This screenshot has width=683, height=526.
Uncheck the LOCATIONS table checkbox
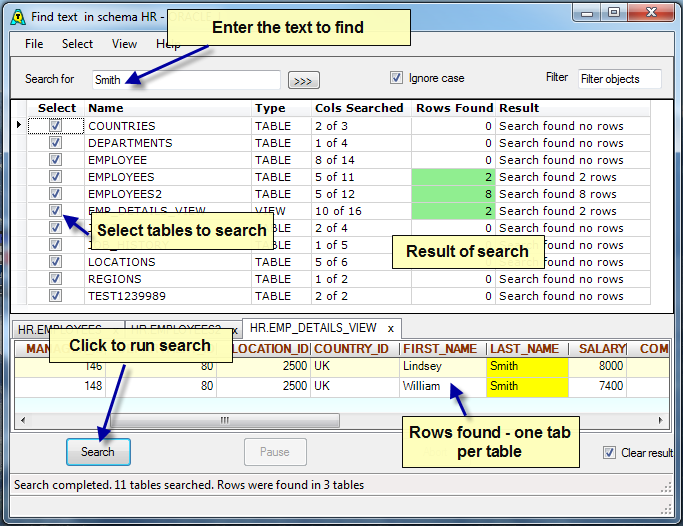(55, 262)
